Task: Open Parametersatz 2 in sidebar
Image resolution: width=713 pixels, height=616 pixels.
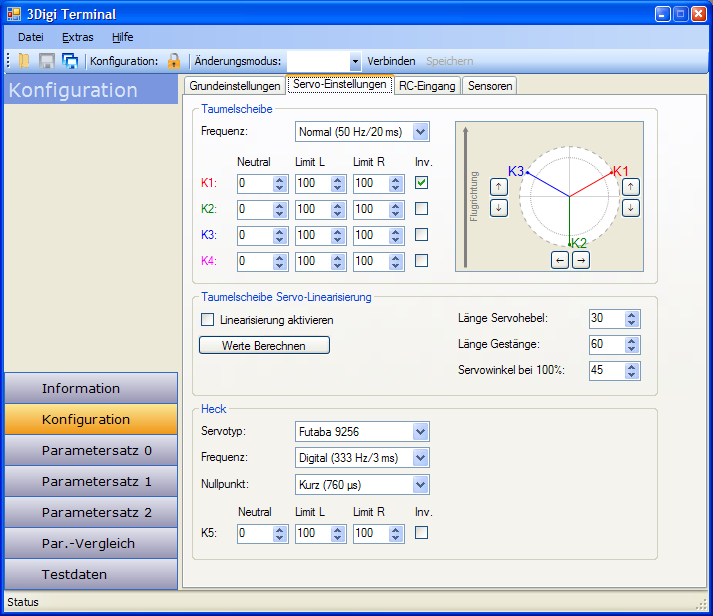Action: pos(91,512)
